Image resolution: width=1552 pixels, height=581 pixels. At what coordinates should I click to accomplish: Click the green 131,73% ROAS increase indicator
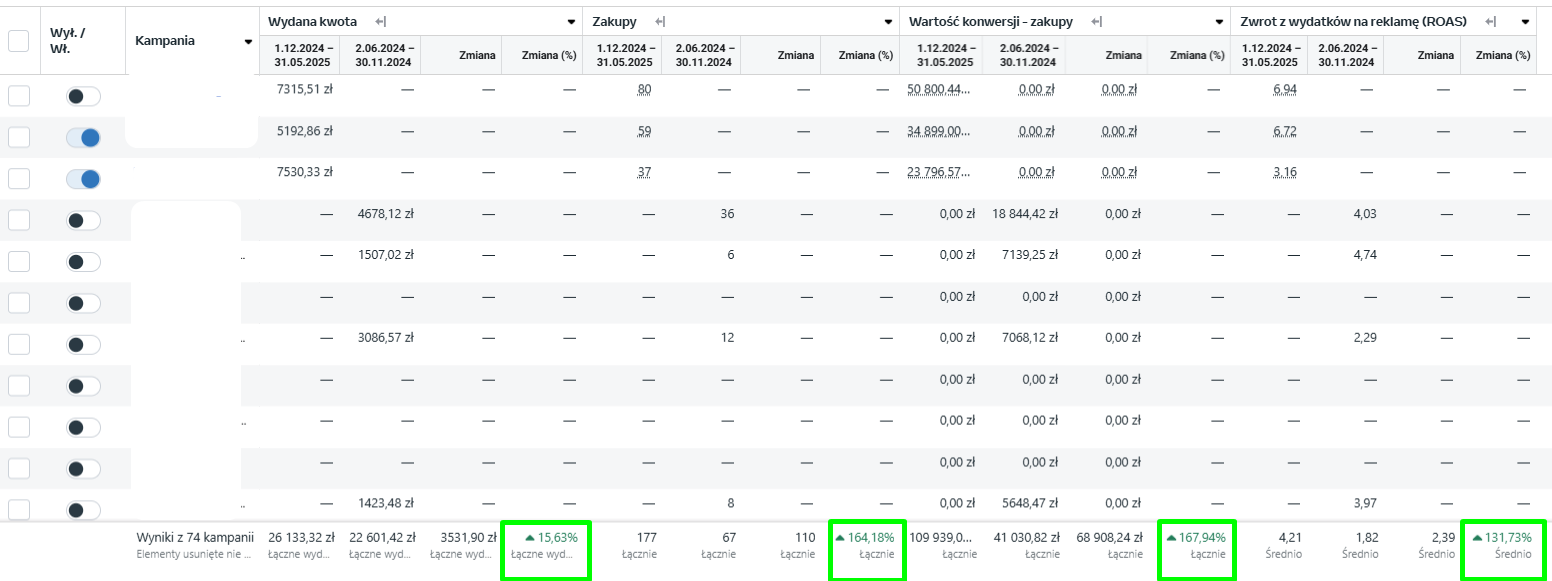1502,537
